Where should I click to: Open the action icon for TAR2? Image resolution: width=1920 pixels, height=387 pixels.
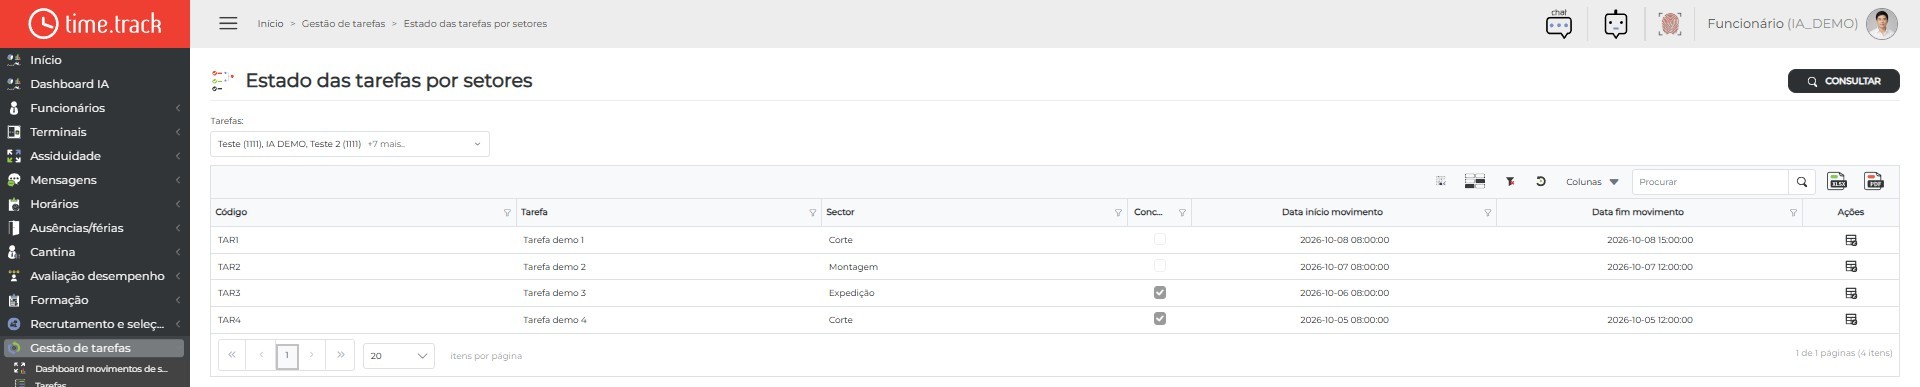coord(1851,267)
